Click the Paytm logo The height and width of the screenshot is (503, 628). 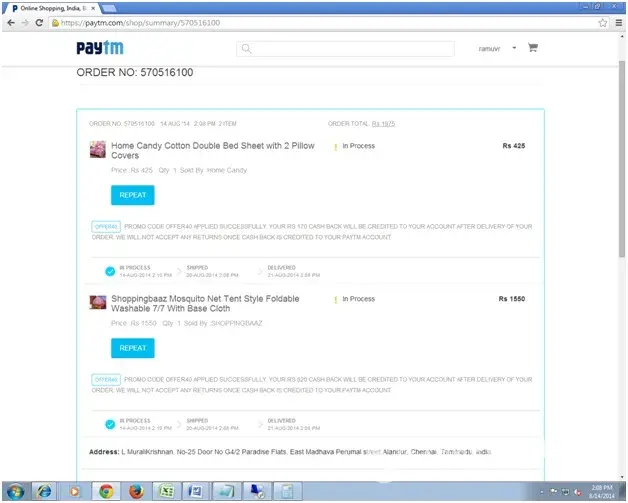point(100,48)
